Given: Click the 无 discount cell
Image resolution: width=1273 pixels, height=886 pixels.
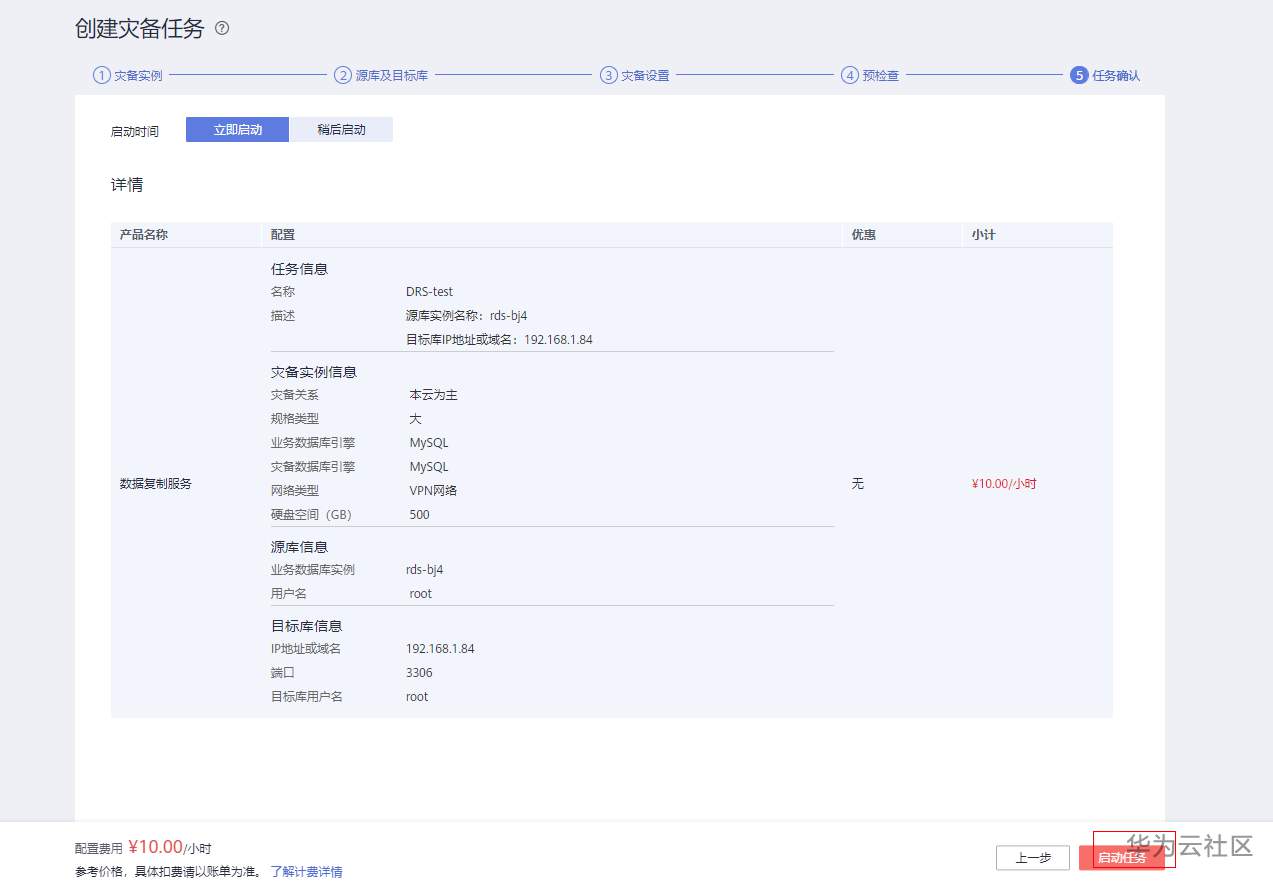Looking at the screenshot, I should coord(857,484).
